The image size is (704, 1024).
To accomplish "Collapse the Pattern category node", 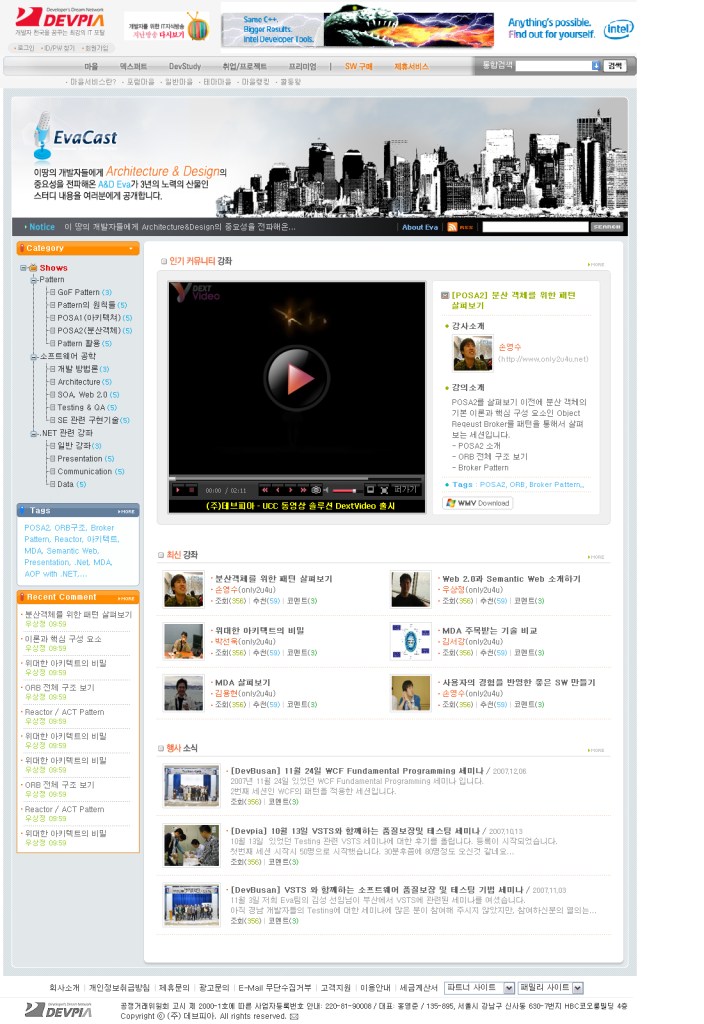I will [33, 280].
